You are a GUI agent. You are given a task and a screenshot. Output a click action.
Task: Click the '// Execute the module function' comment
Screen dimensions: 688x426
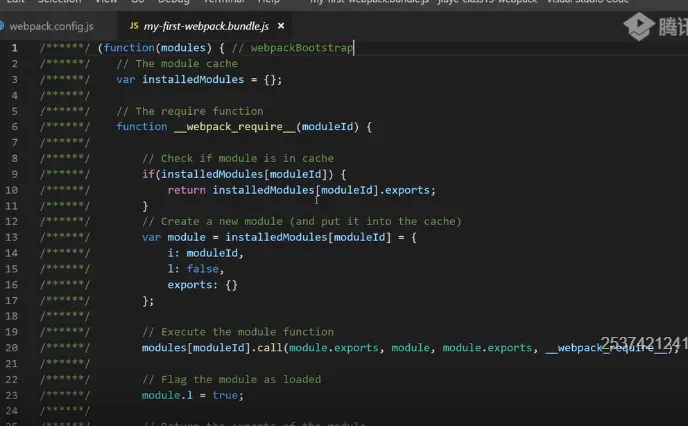tap(238, 332)
